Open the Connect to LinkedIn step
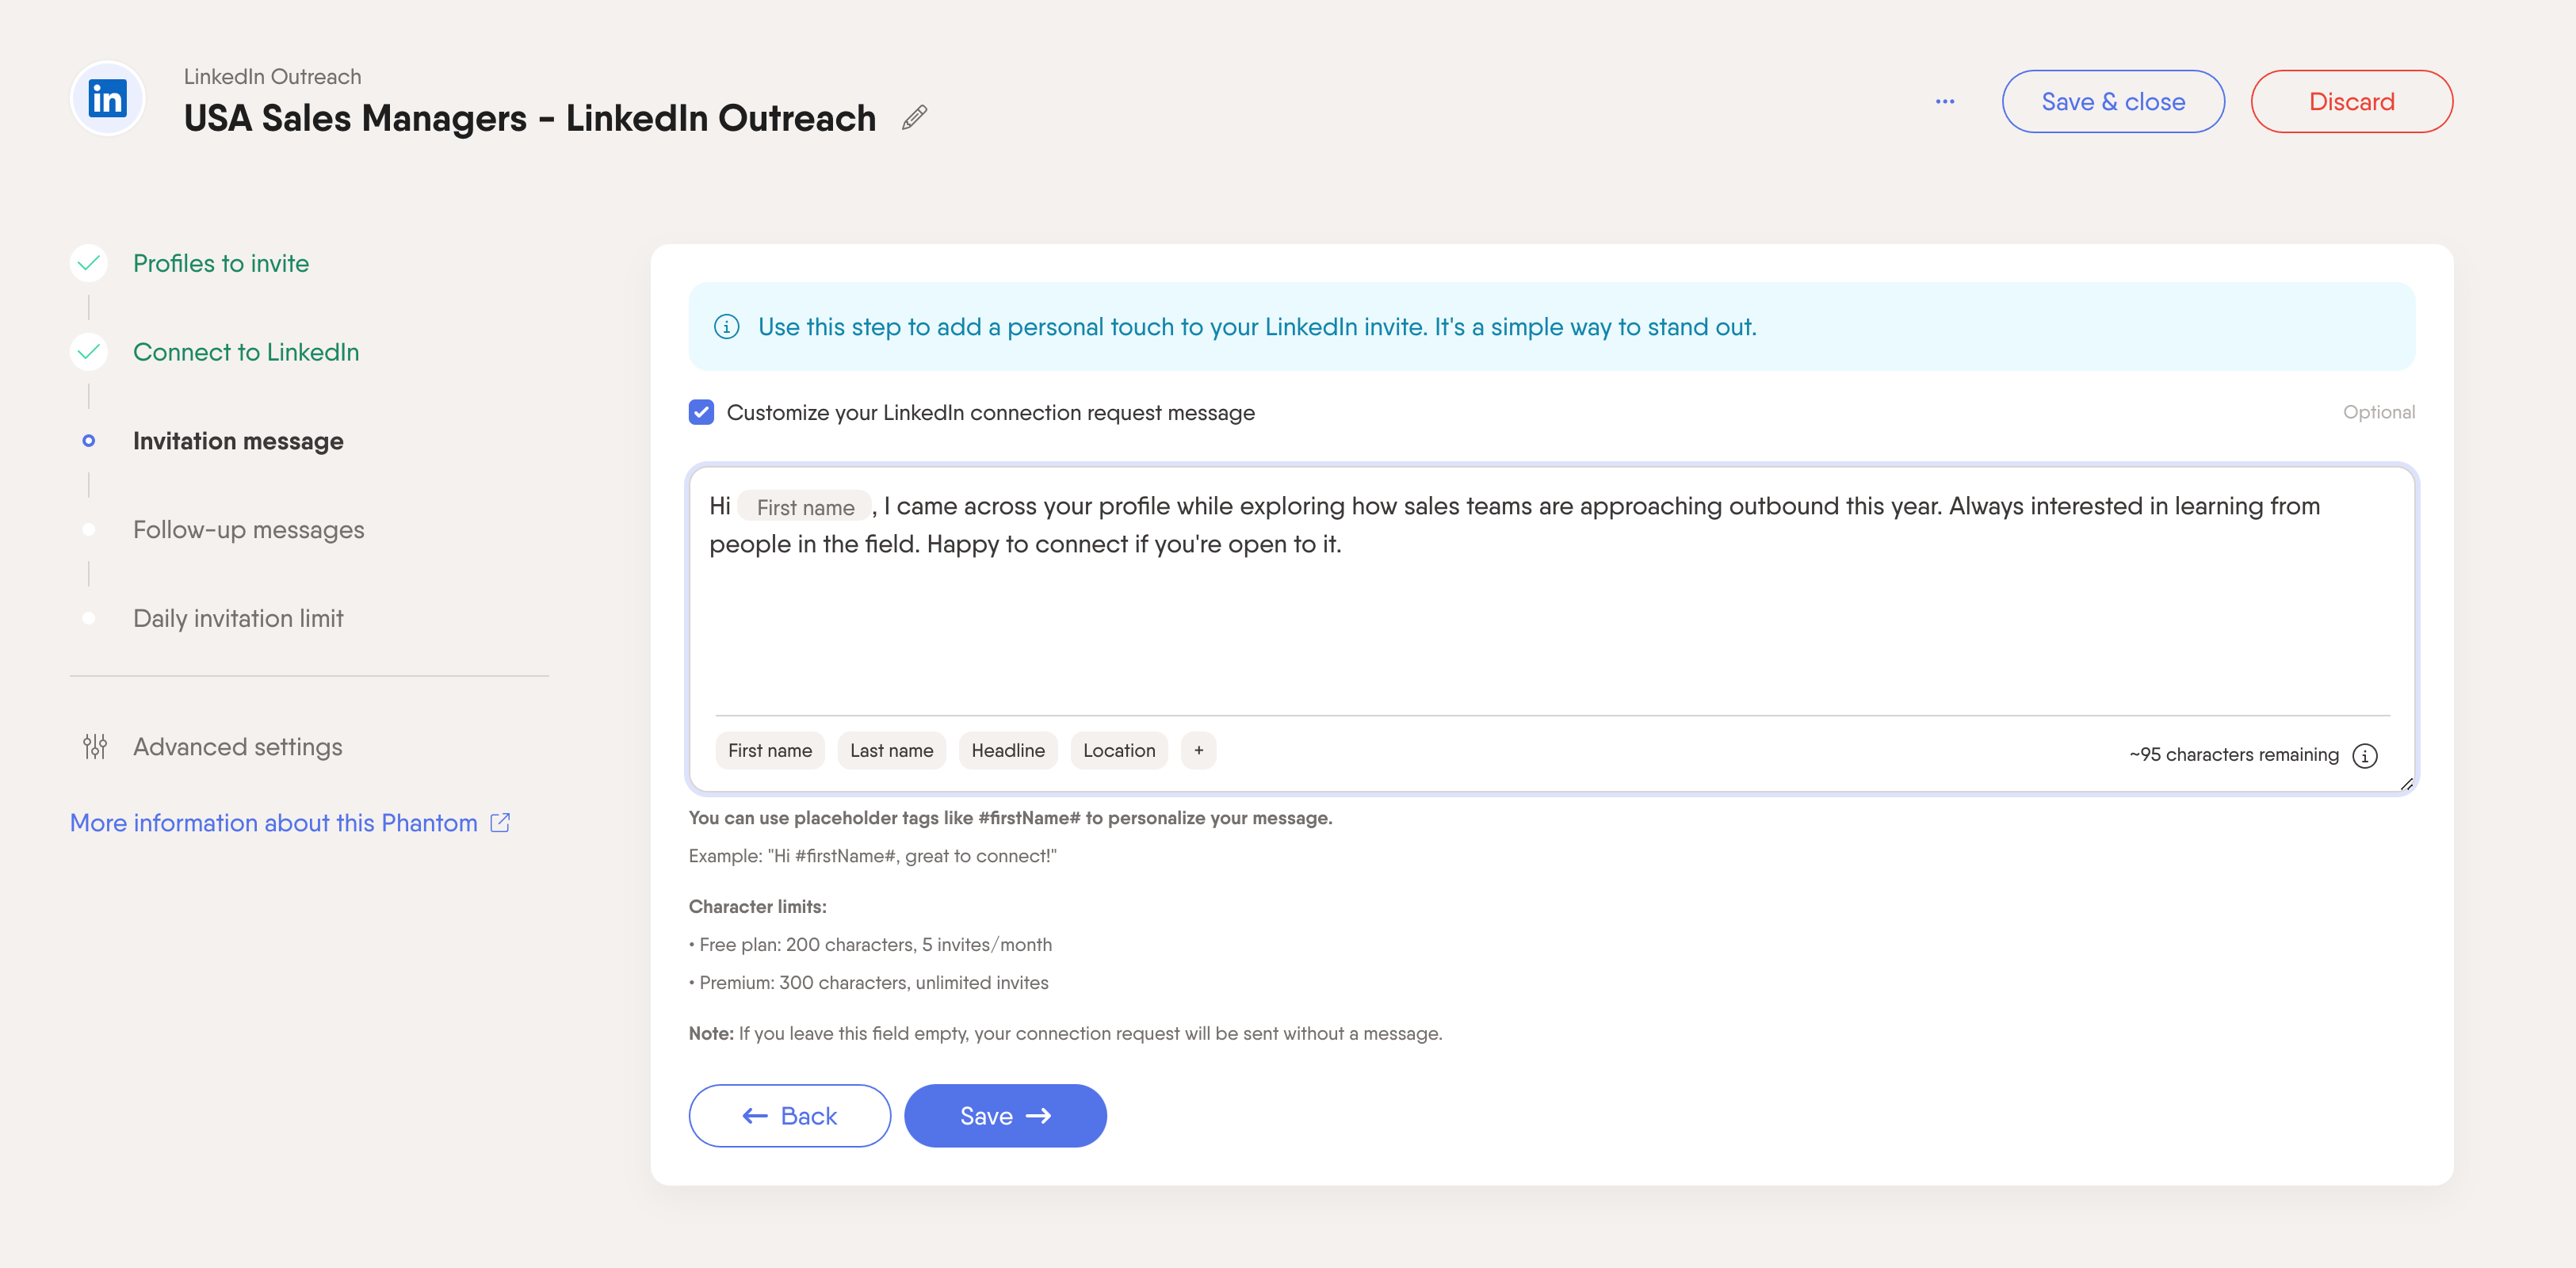 tap(245, 352)
